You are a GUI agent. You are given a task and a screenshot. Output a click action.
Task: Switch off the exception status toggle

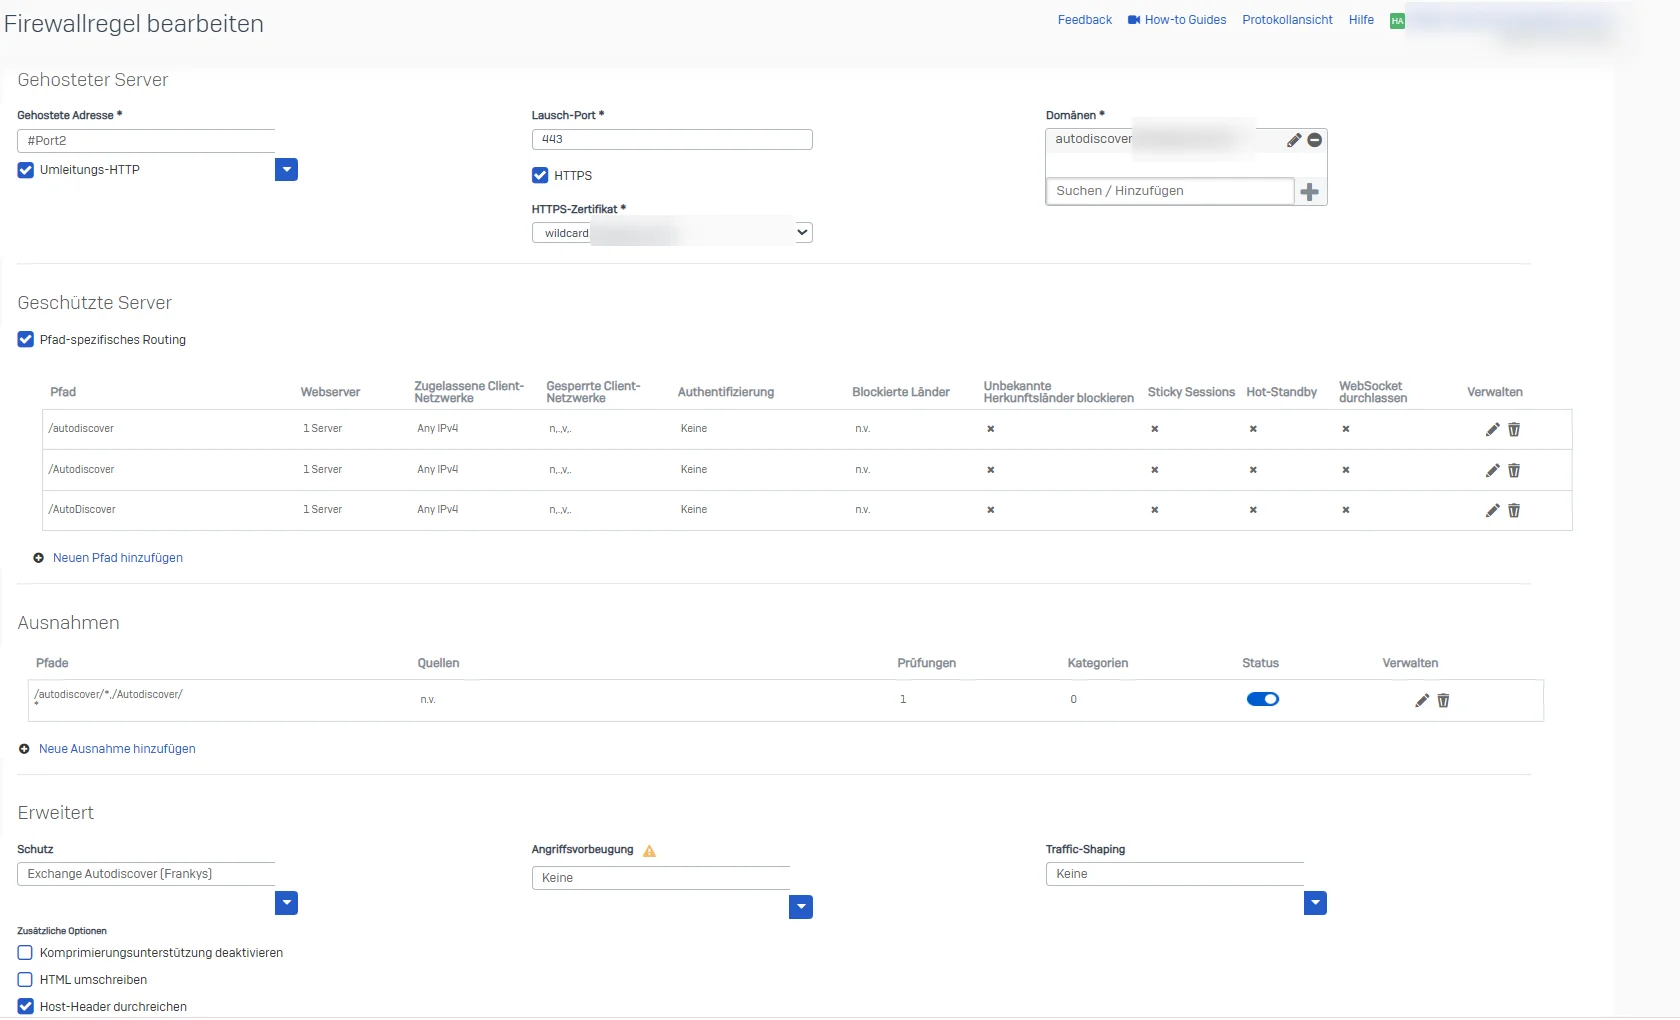pyautogui.click(x=1263, y=699)
